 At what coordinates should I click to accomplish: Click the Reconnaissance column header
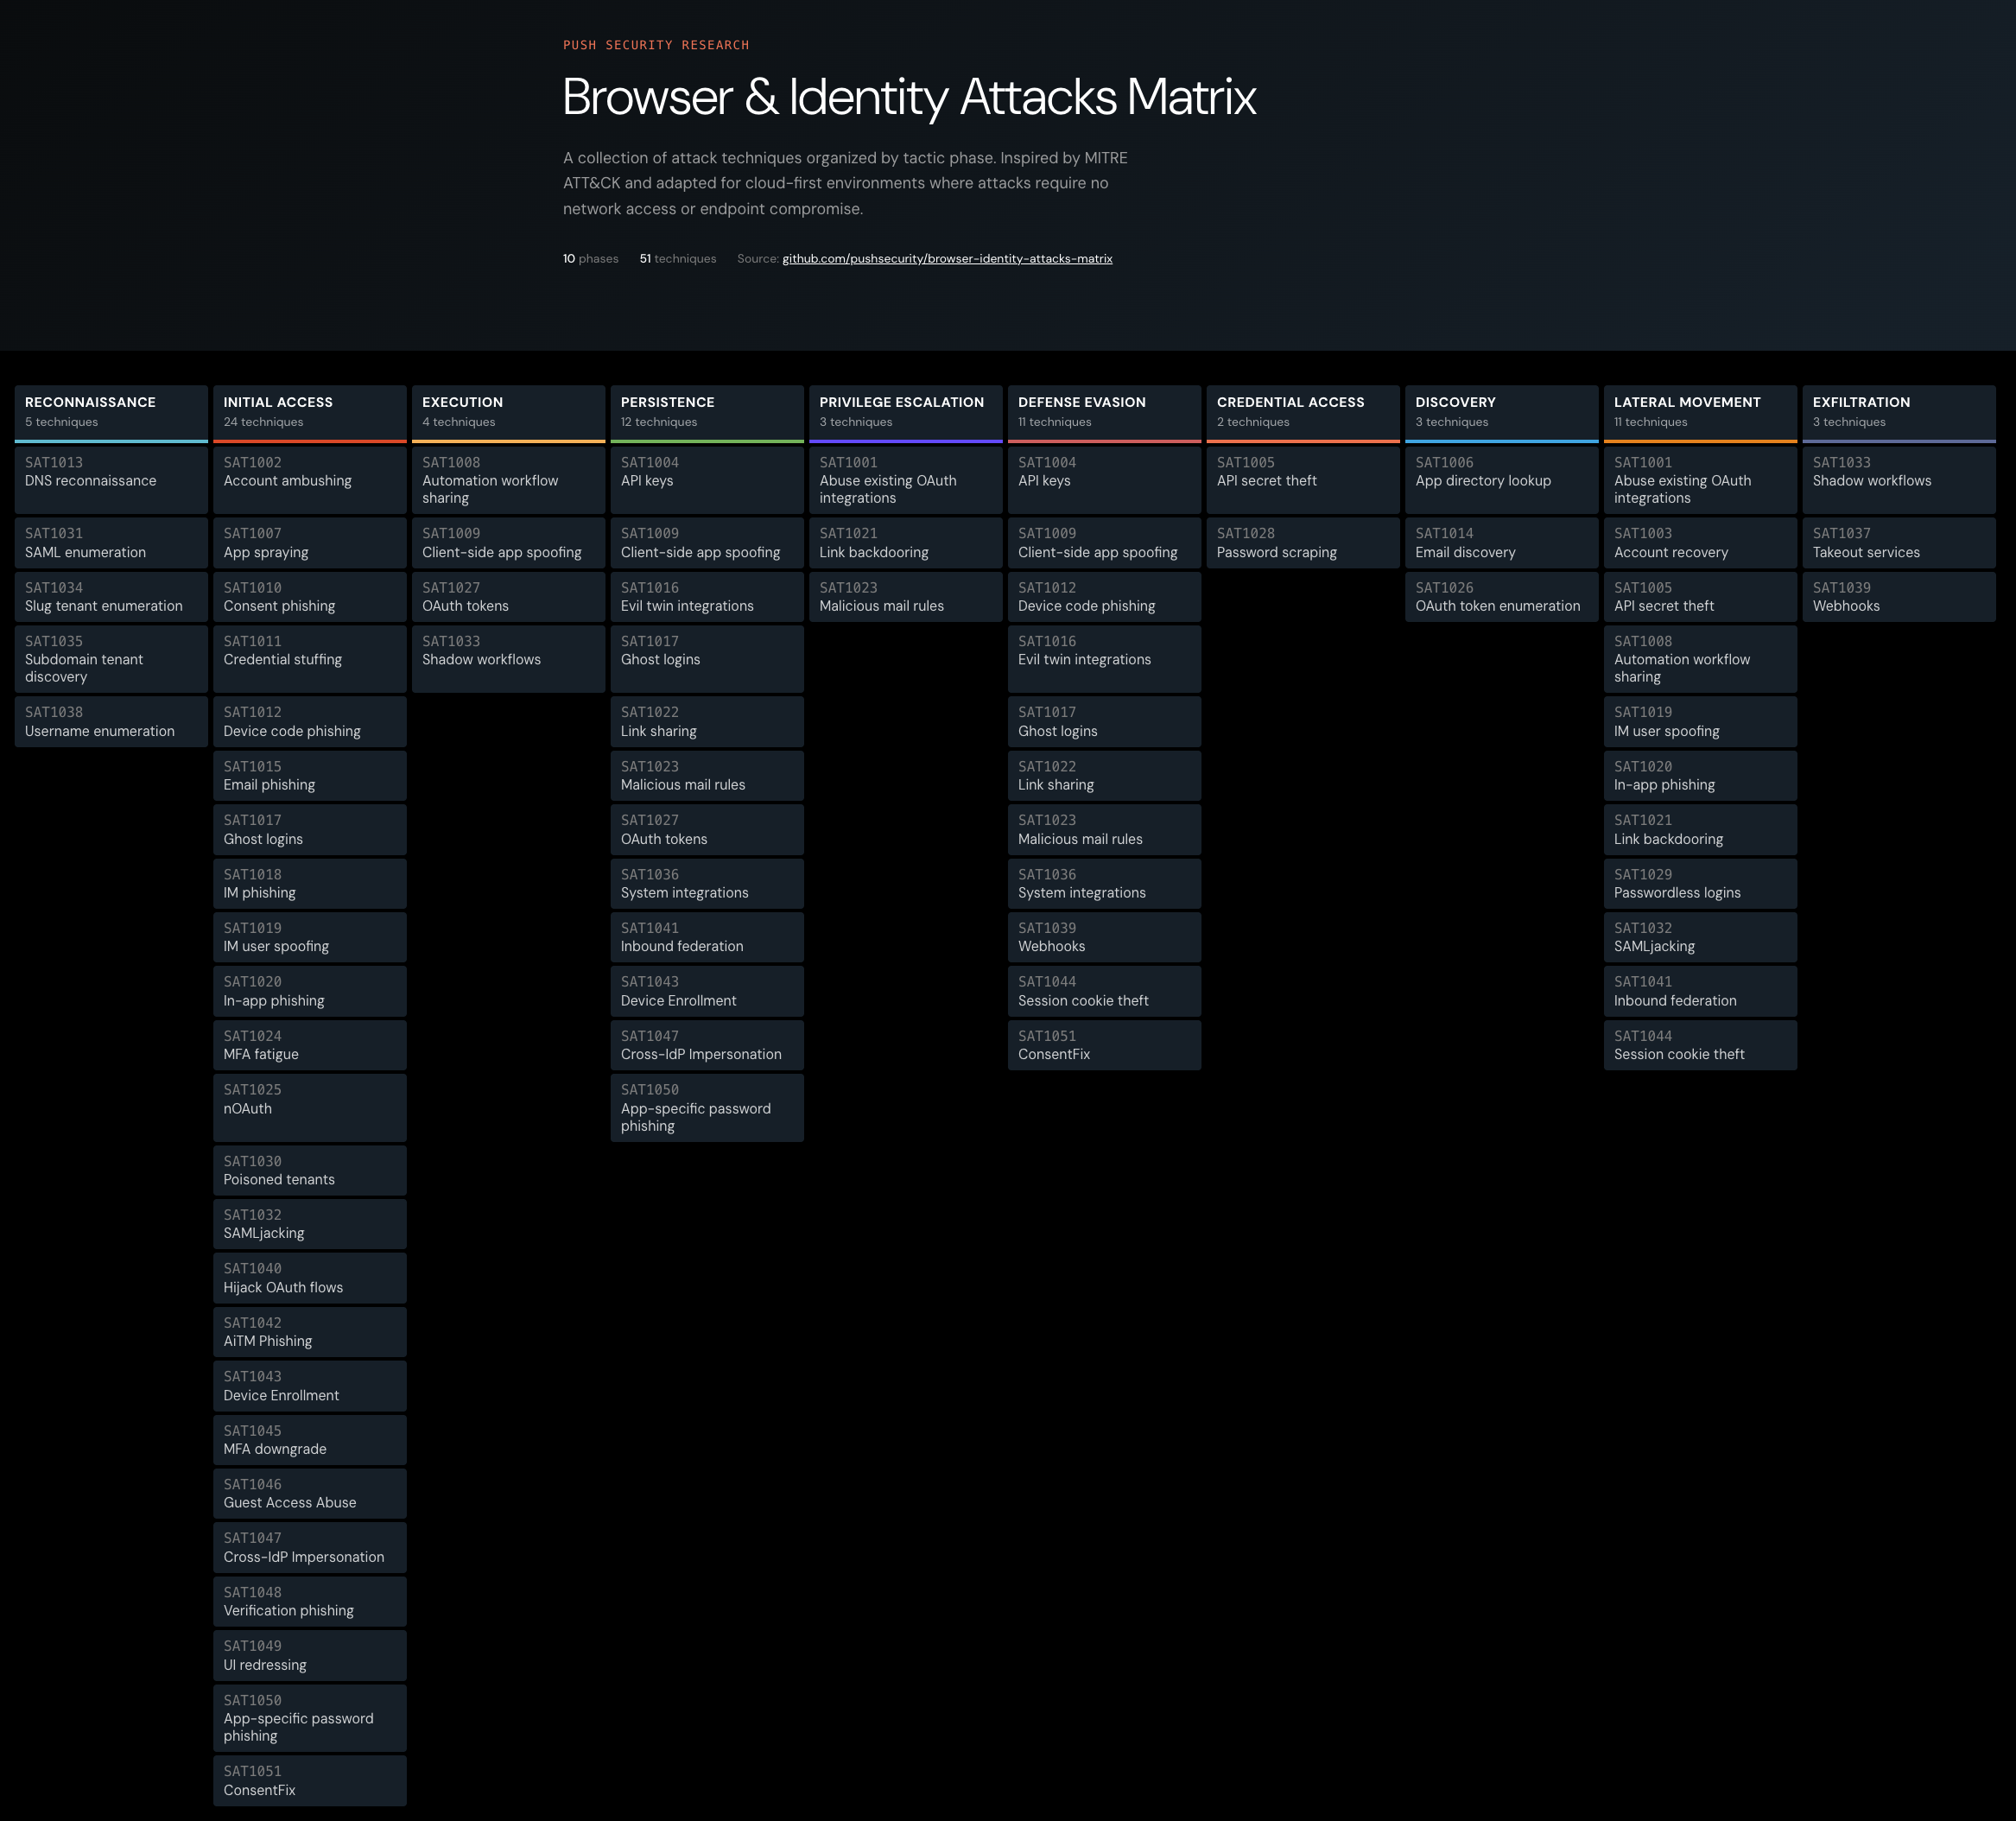pyautogui.click(x=111, y=413)
